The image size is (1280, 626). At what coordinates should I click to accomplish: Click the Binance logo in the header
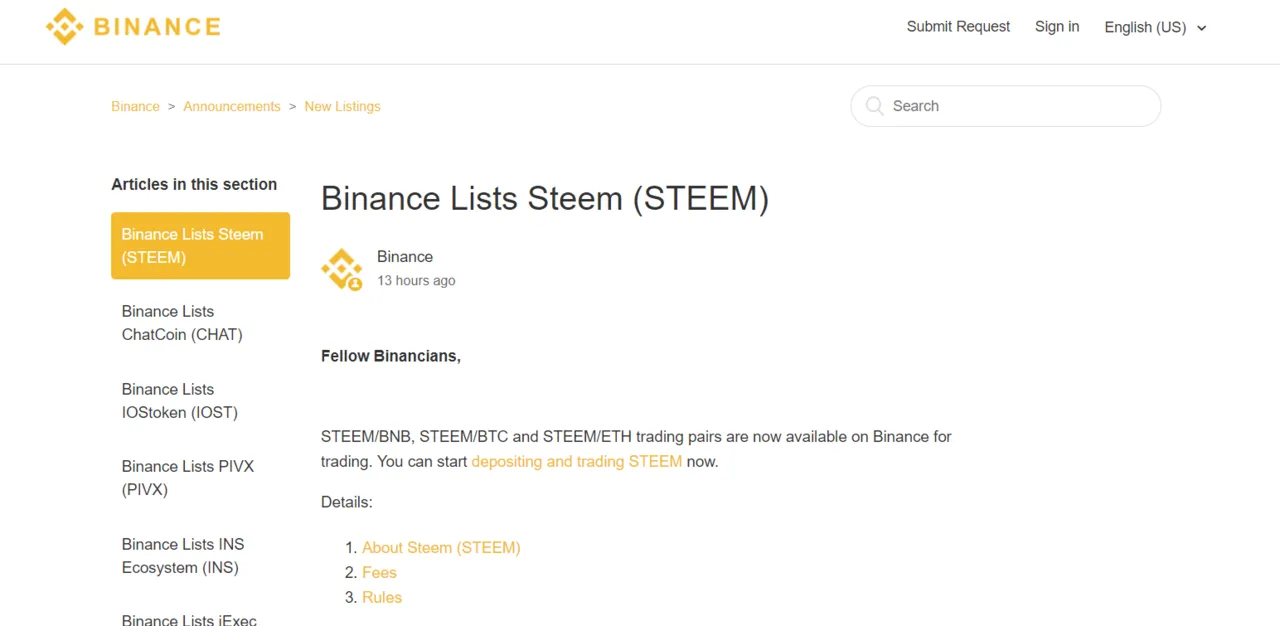click(133, 27)
